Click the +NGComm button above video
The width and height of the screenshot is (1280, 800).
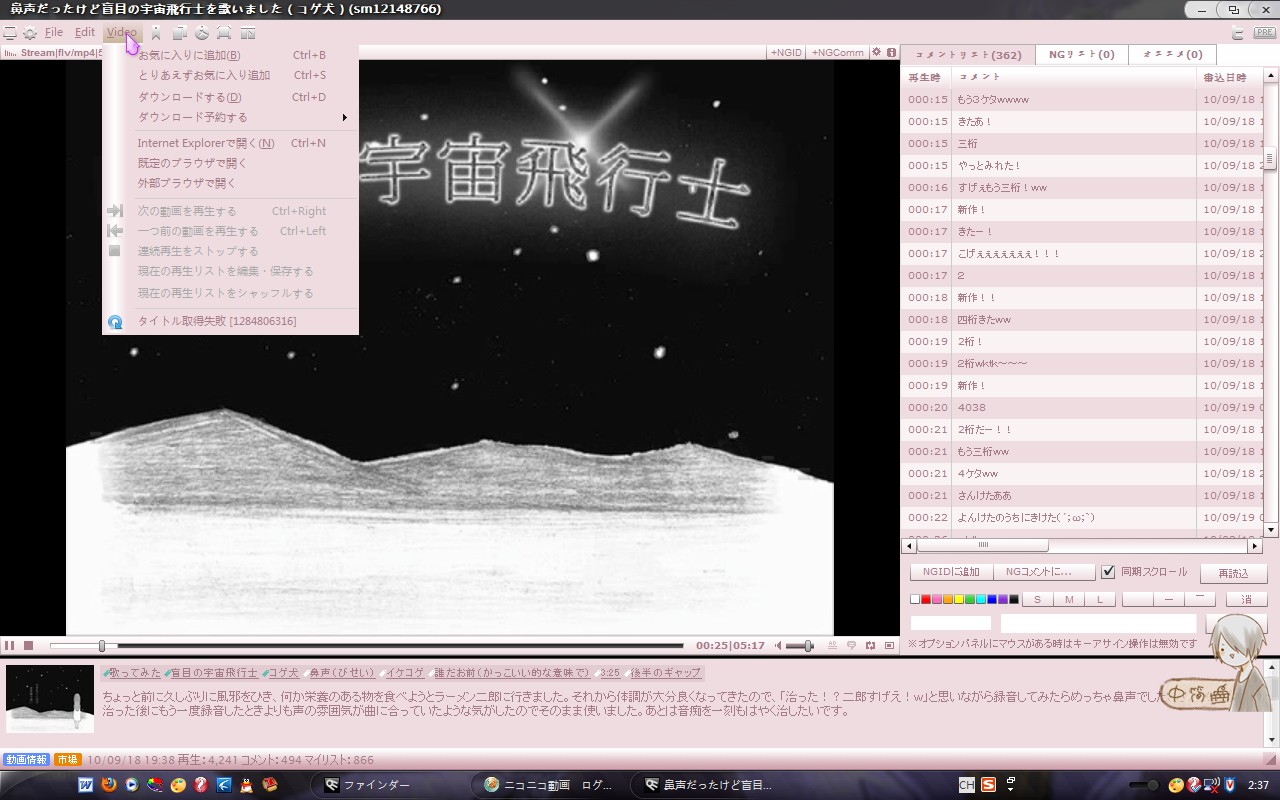click(837, 52)
